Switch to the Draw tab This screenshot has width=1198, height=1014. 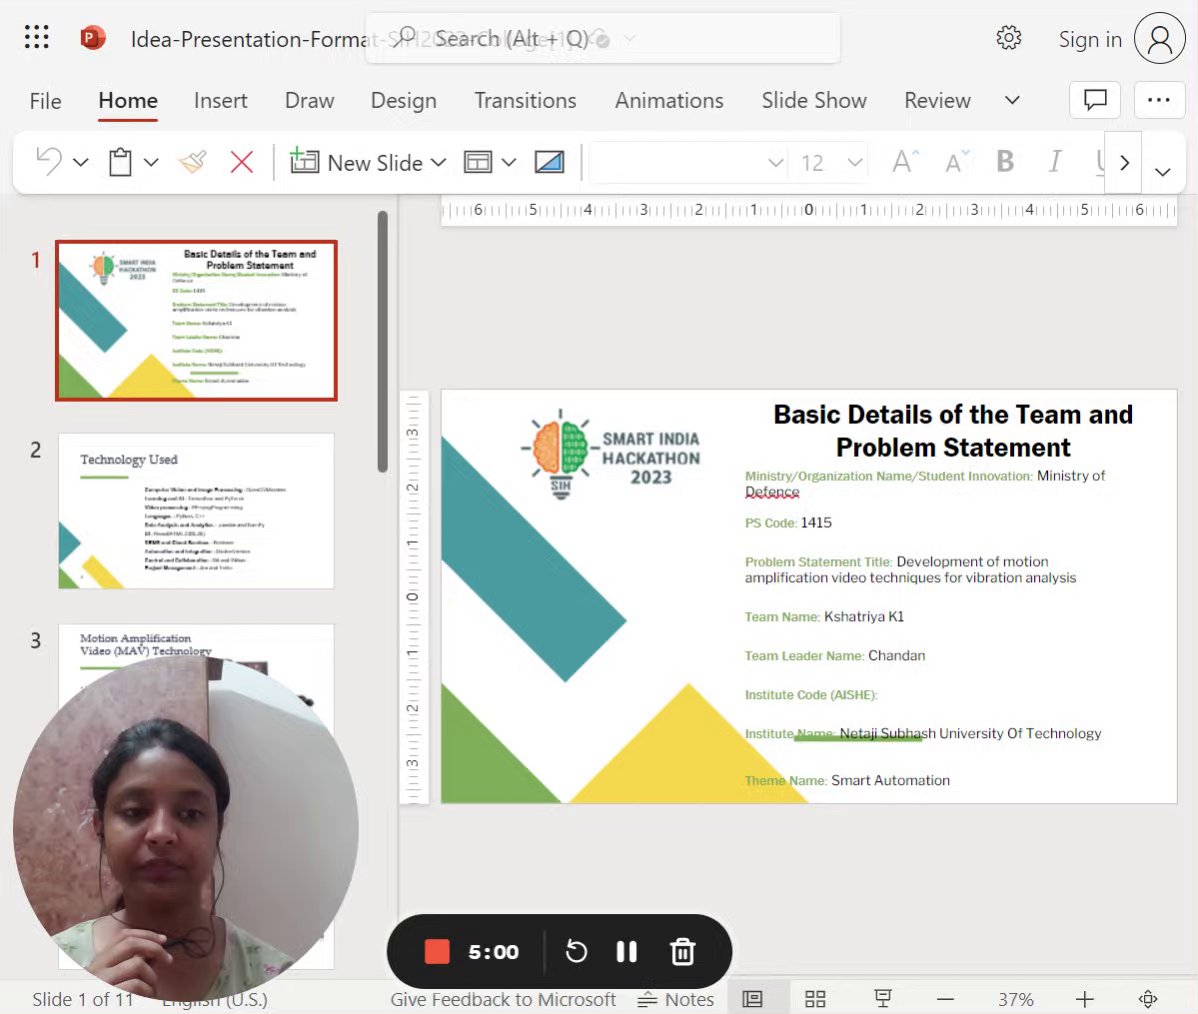(x=309, y=100)
